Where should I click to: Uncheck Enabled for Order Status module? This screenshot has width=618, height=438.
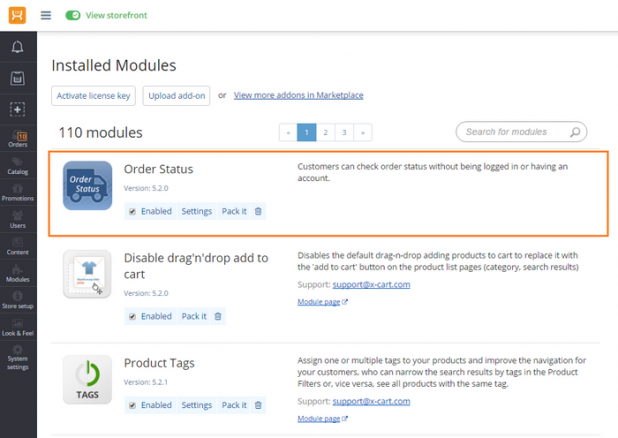132,211
